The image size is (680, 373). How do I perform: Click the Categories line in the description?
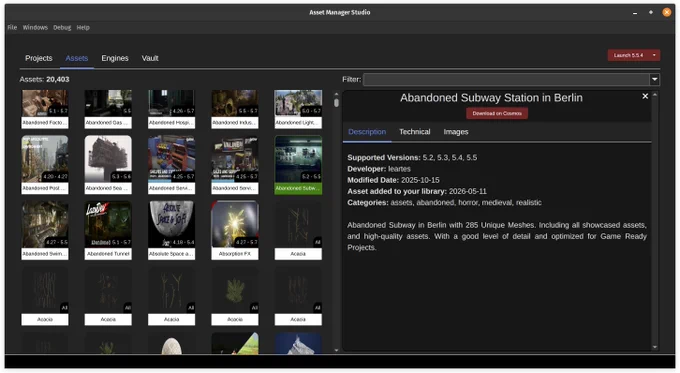pyautogui.click(x=444, y=203)
